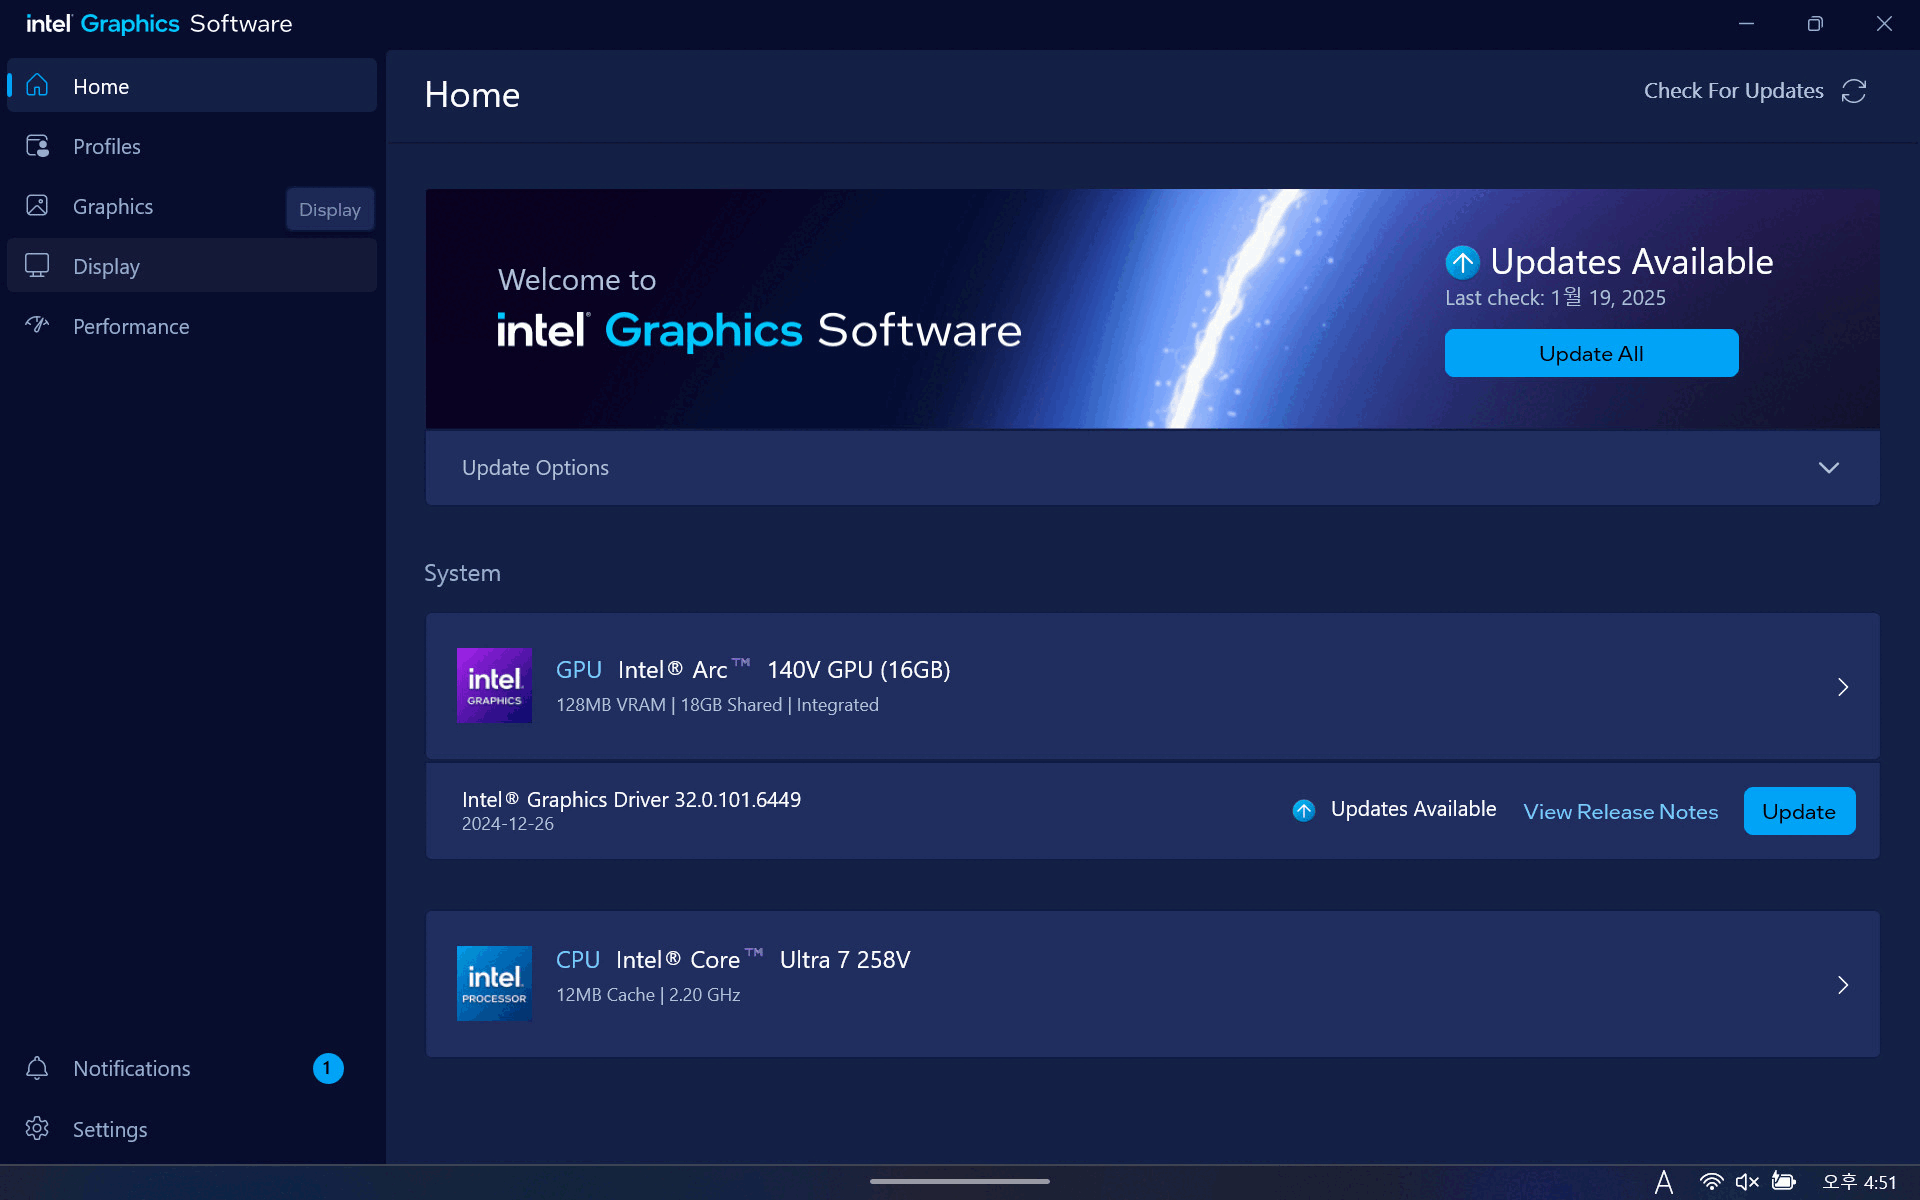Go to Home menu item

(x=192, y=86)
